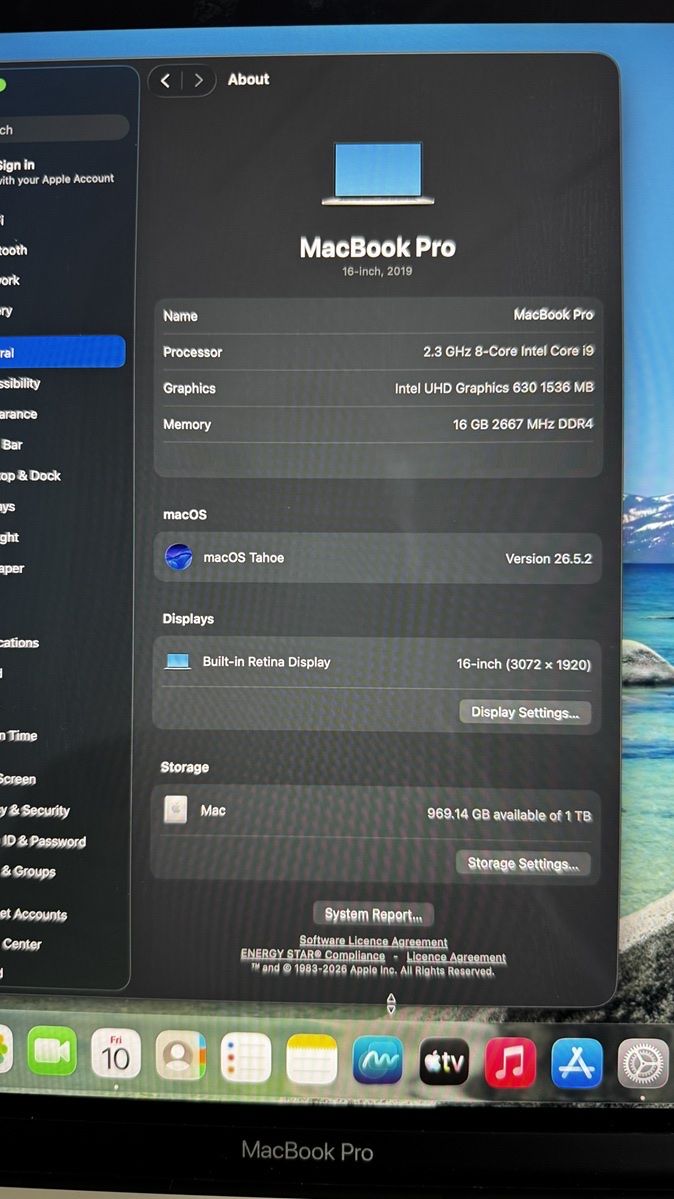This screenshot has height=1199, width=674.
Task: Click the MacBook Pro laptop image
Action: point(378,173)
